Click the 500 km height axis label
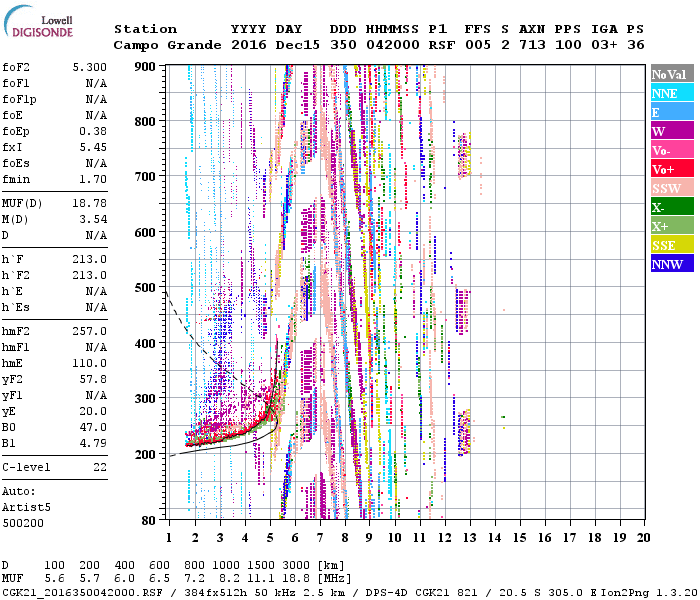The height and width of the screenshot is (600, 700). coord(145,288)
